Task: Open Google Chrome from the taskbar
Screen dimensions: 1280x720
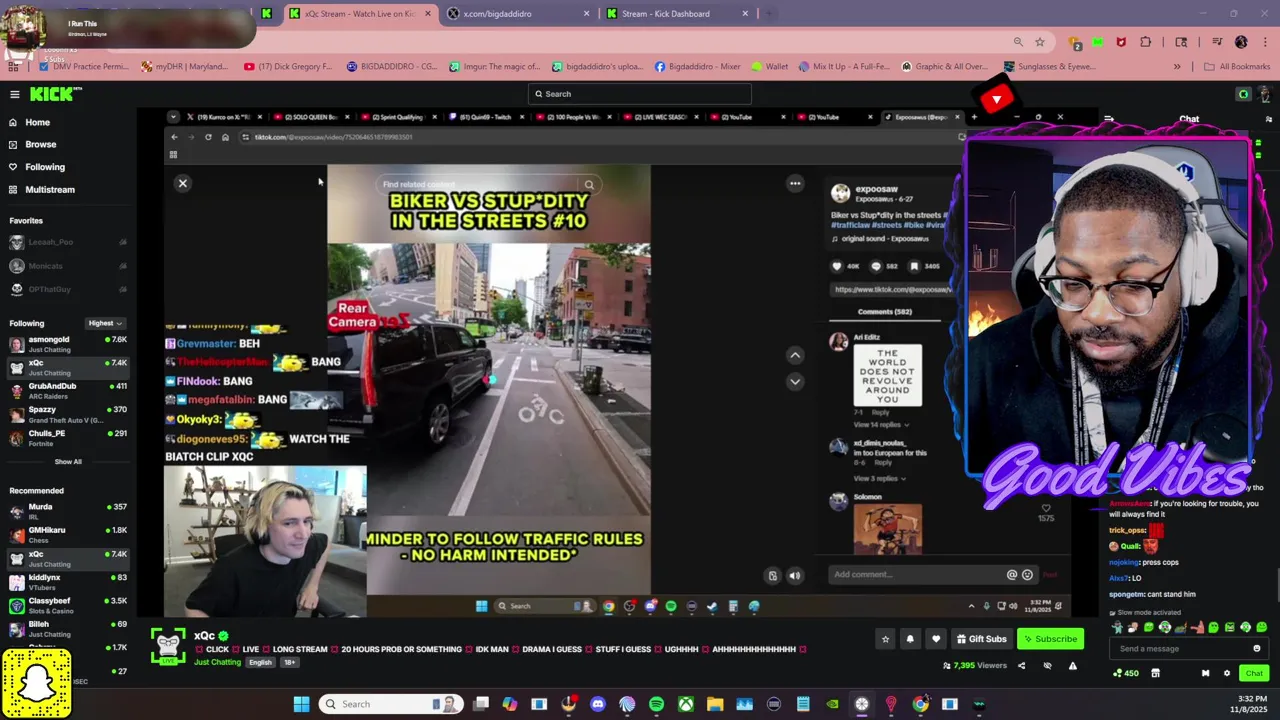Action: click(920, 704)
